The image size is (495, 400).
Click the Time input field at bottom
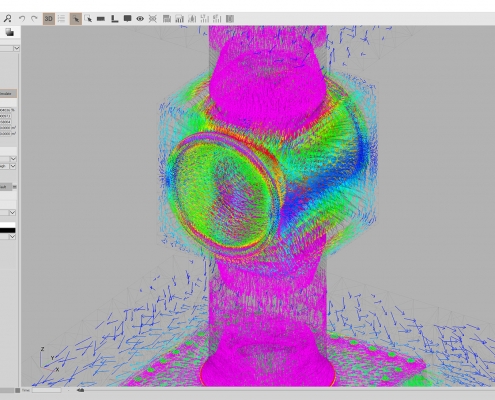[46, 390]
